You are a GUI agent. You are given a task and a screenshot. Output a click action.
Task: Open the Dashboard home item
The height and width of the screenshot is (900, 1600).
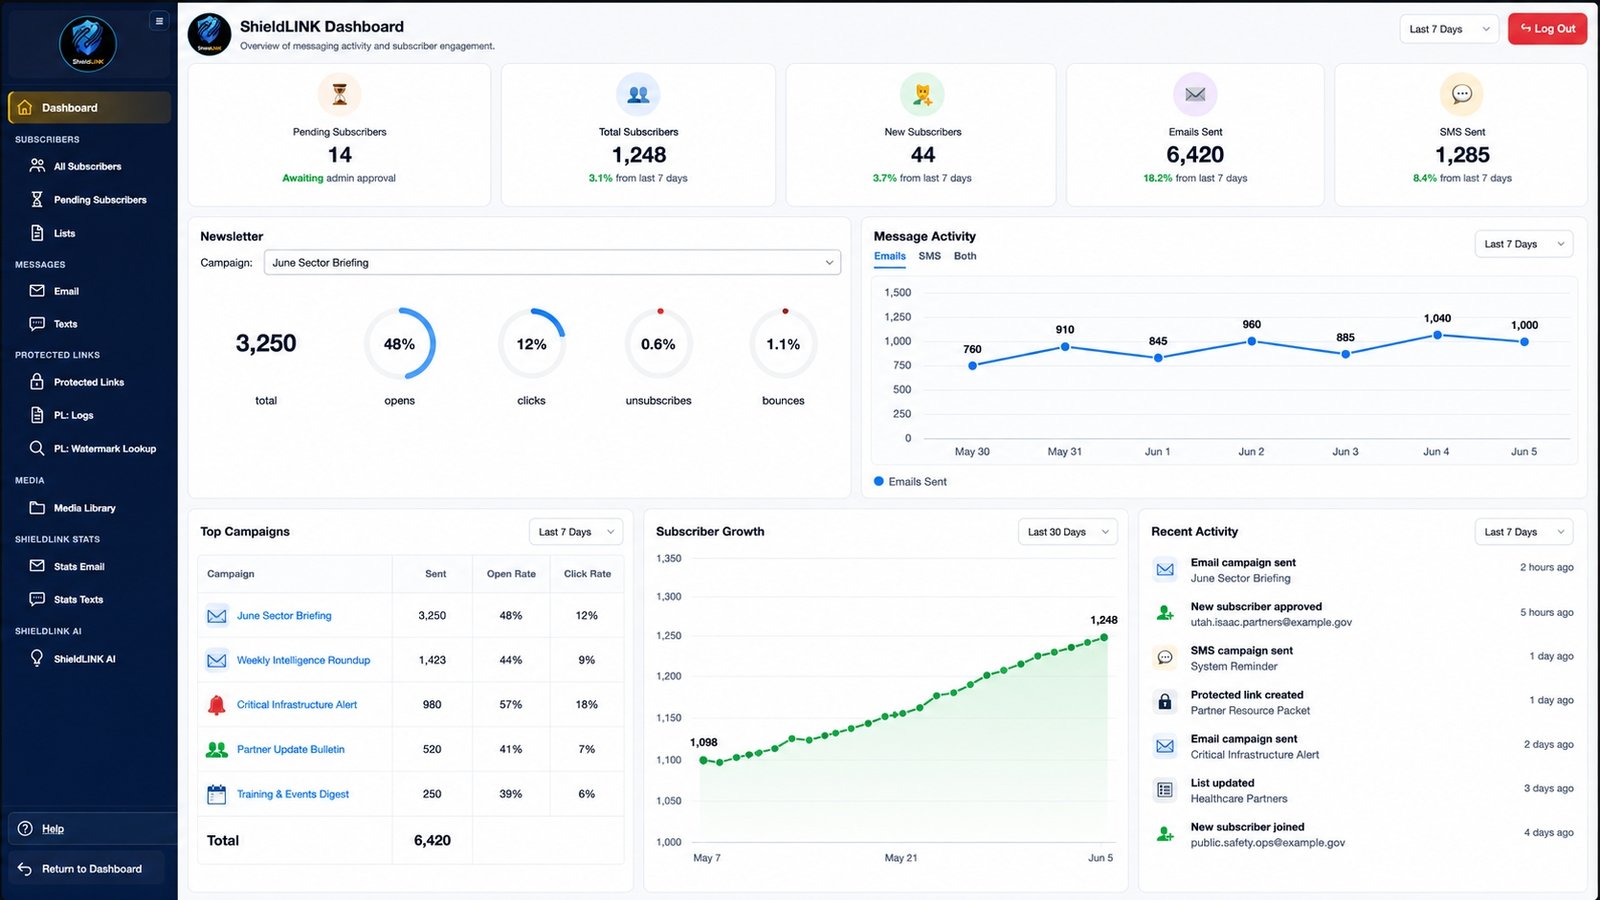pos(89,108)
